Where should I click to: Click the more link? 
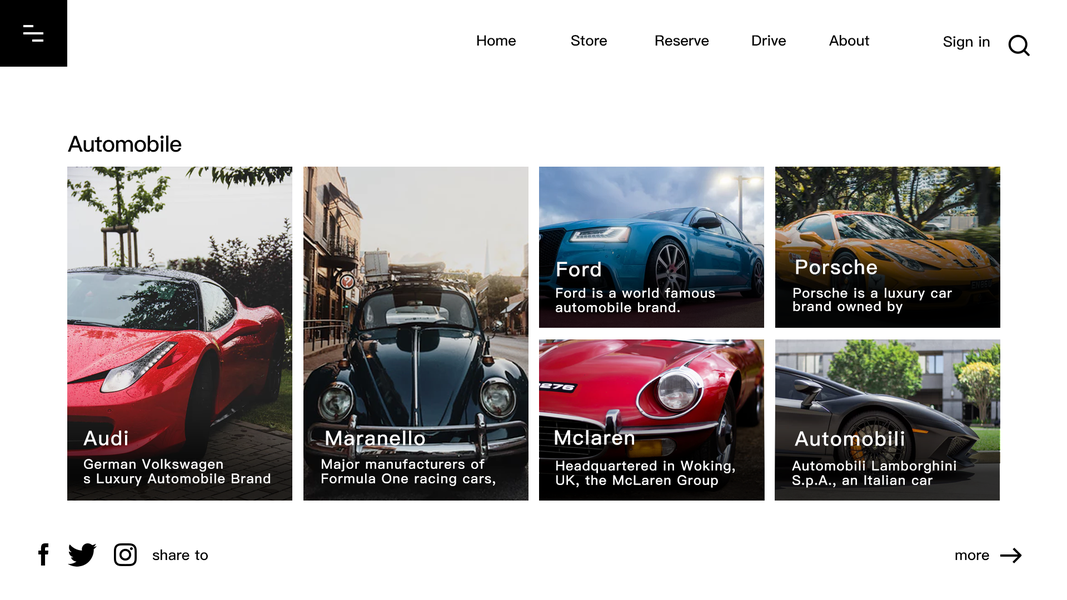pos(972,555)
